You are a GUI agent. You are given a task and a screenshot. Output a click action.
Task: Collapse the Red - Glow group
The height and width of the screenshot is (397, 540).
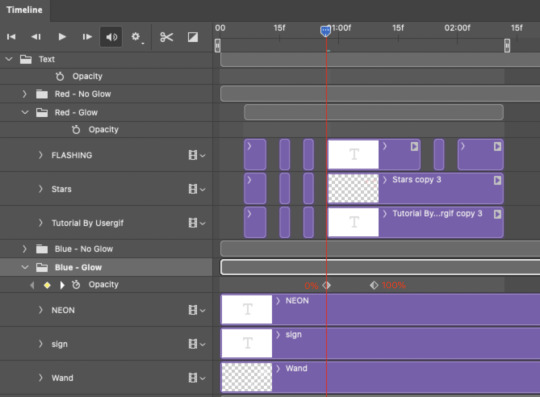click(25, 112)
